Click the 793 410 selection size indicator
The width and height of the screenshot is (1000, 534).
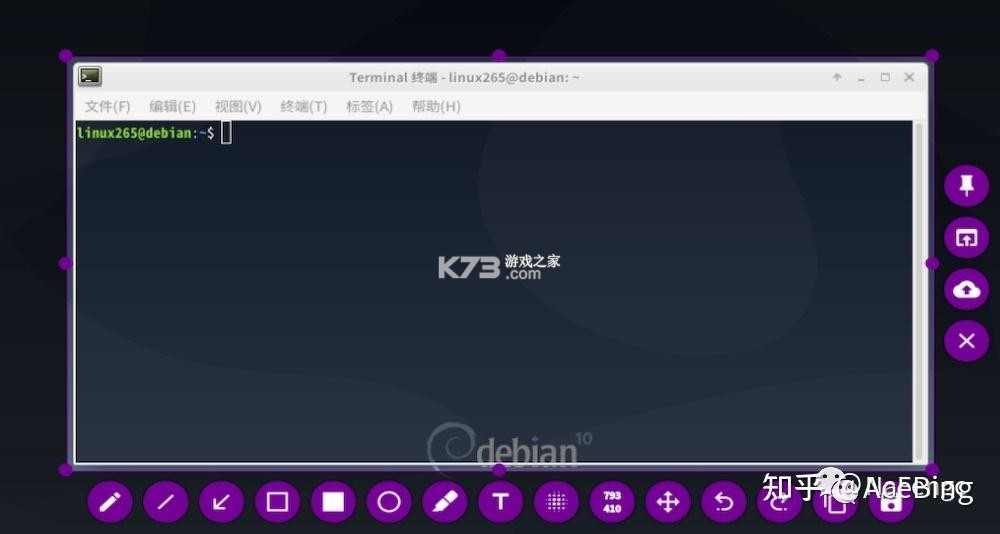click(612, 502)
